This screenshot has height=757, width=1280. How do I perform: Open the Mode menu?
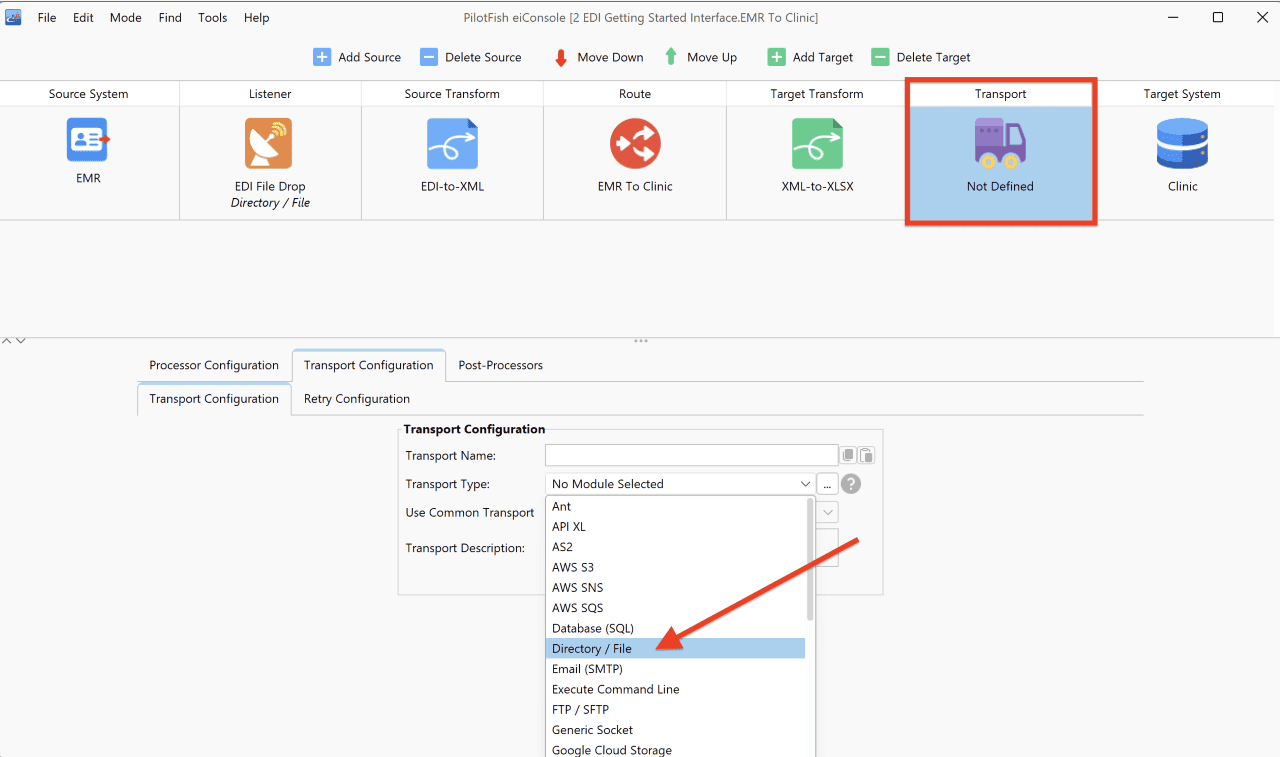coord(125,18)
